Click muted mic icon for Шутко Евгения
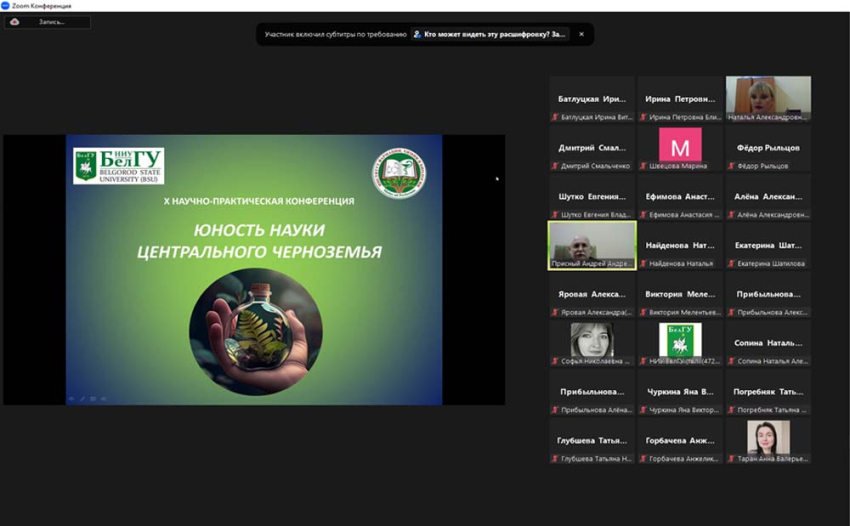 pos(555,214)
